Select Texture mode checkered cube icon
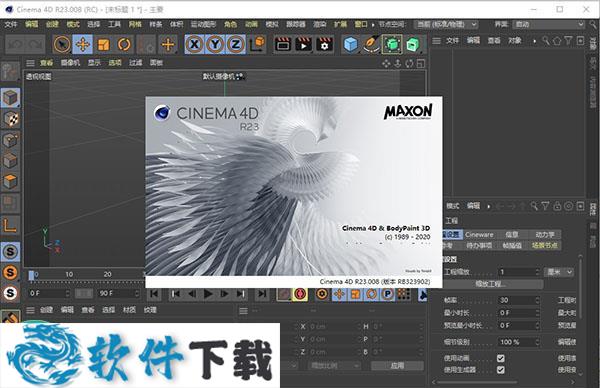The image size is (600, 388). pos(10,119)
